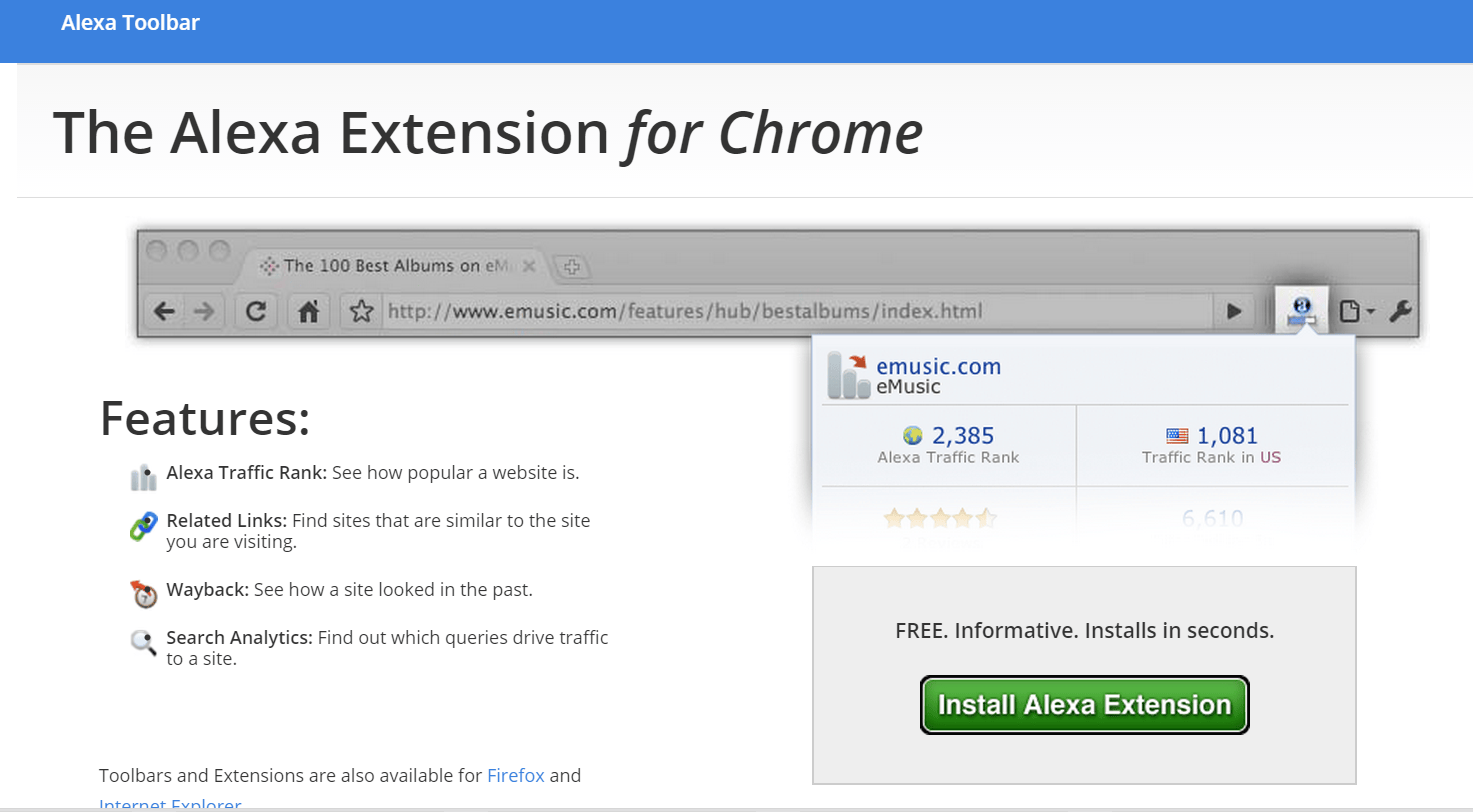
Task: Click the Search Analytics feature text
Action: point(388,648)
